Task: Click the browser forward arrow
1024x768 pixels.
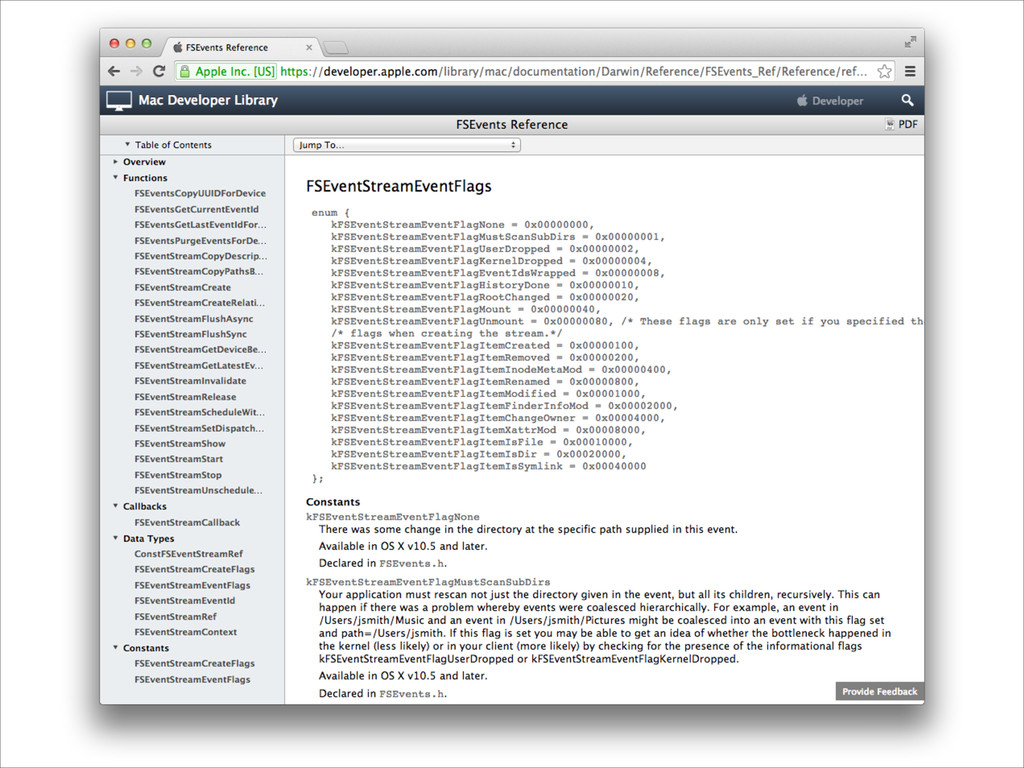Action: (136, 71)
